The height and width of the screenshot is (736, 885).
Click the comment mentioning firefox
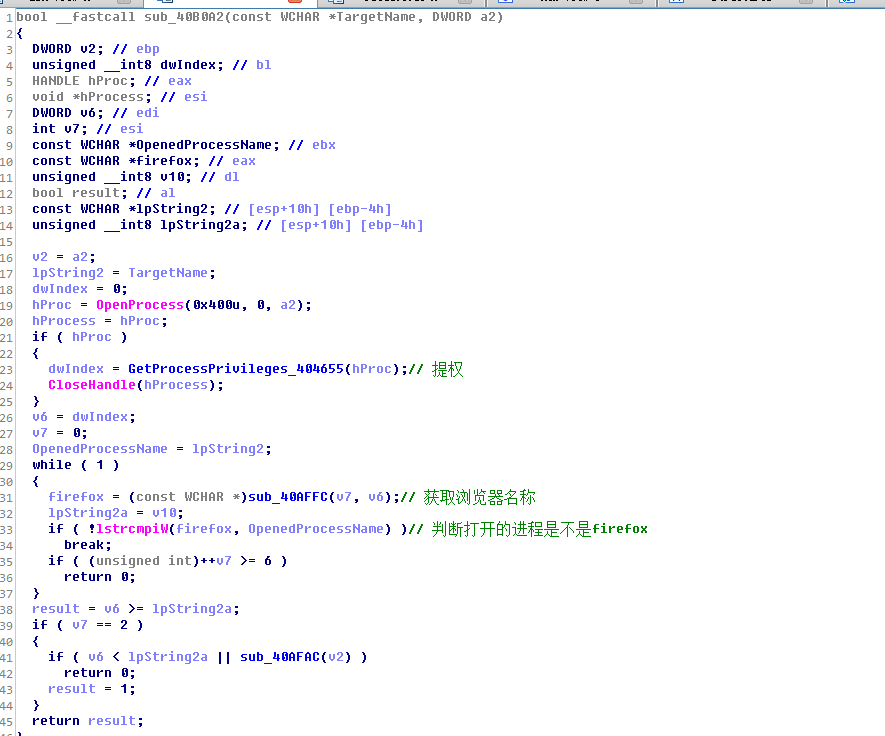pos(539,529)
